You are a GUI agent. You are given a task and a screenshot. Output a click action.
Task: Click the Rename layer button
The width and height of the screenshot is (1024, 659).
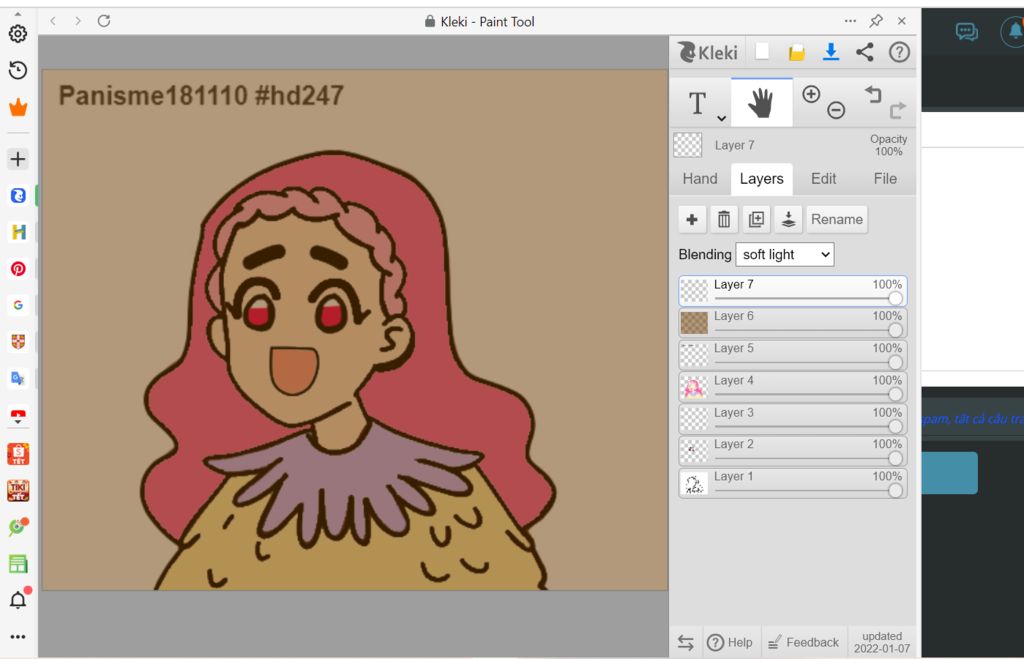point(837,219)
